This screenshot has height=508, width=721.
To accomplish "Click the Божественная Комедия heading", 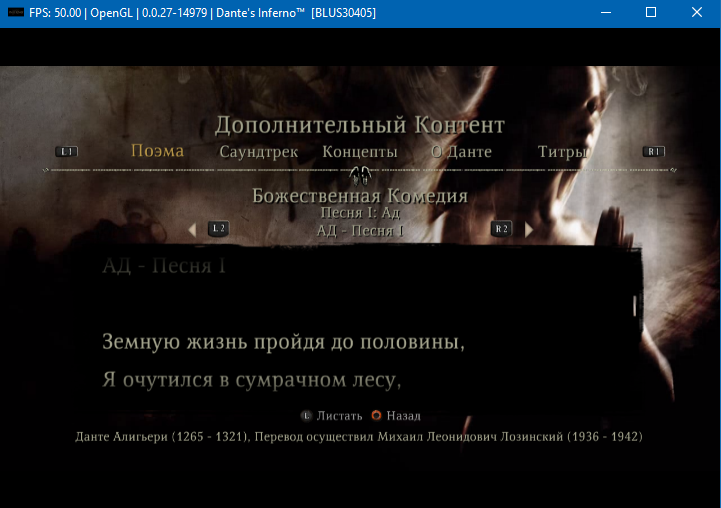I will click(x=360, y=196).
